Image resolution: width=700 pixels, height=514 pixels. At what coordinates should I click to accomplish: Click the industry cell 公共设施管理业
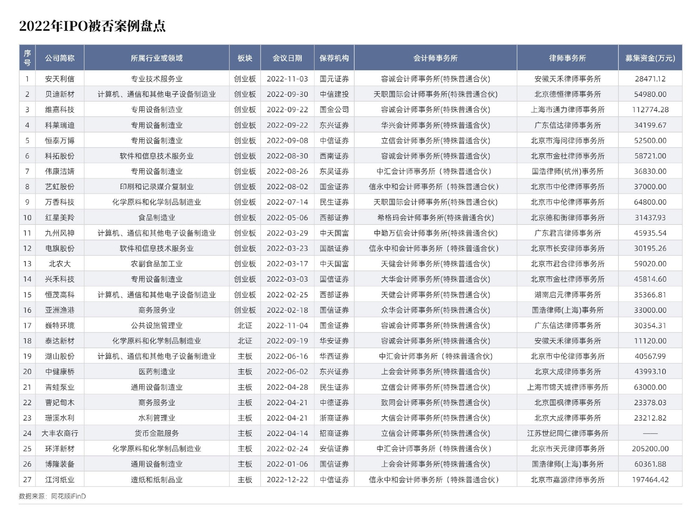coord(157,326)
